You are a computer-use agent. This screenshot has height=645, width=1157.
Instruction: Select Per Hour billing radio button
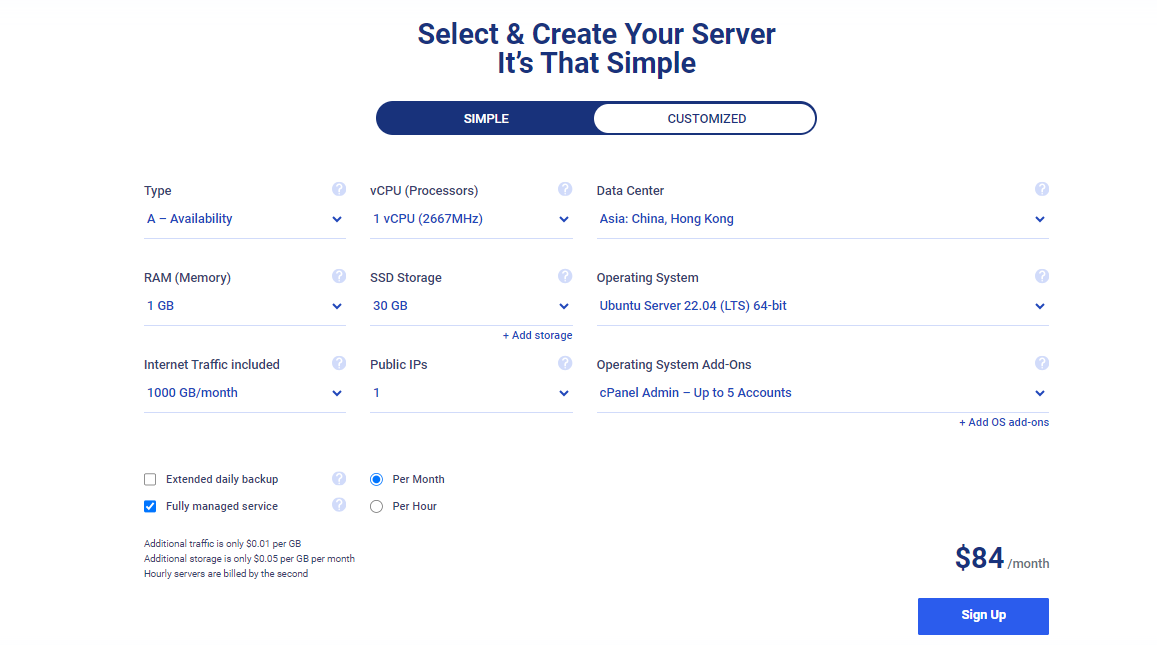click(x=376, y=506)
